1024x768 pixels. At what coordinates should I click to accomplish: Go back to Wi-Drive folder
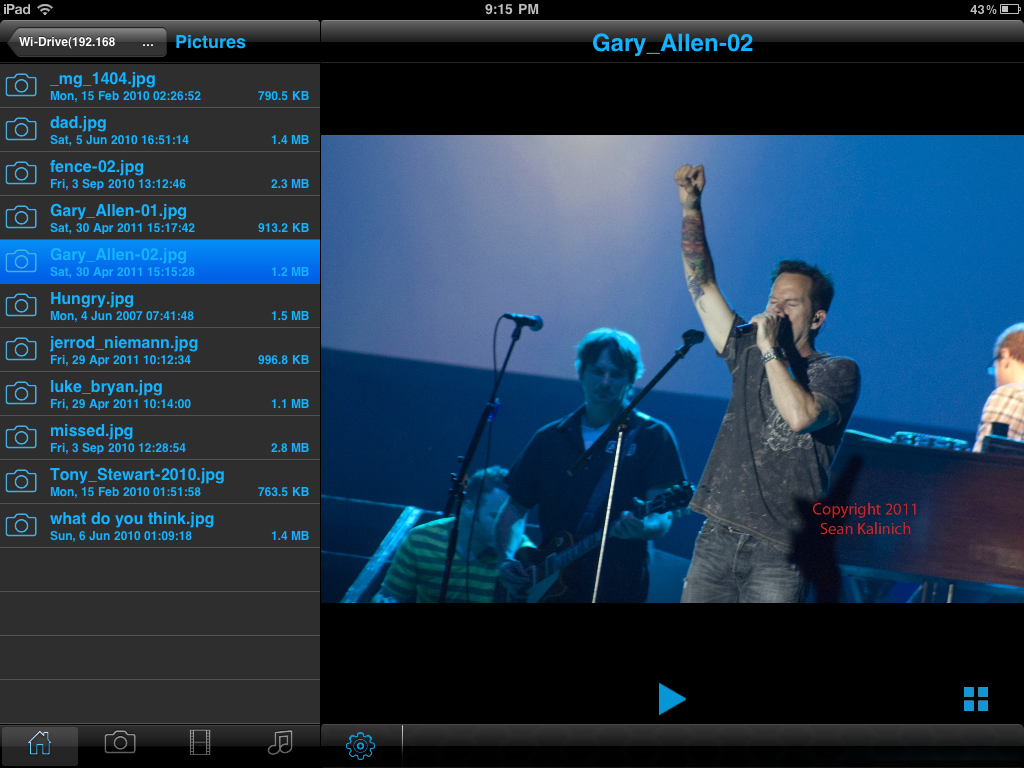click(x=86, y=42)
